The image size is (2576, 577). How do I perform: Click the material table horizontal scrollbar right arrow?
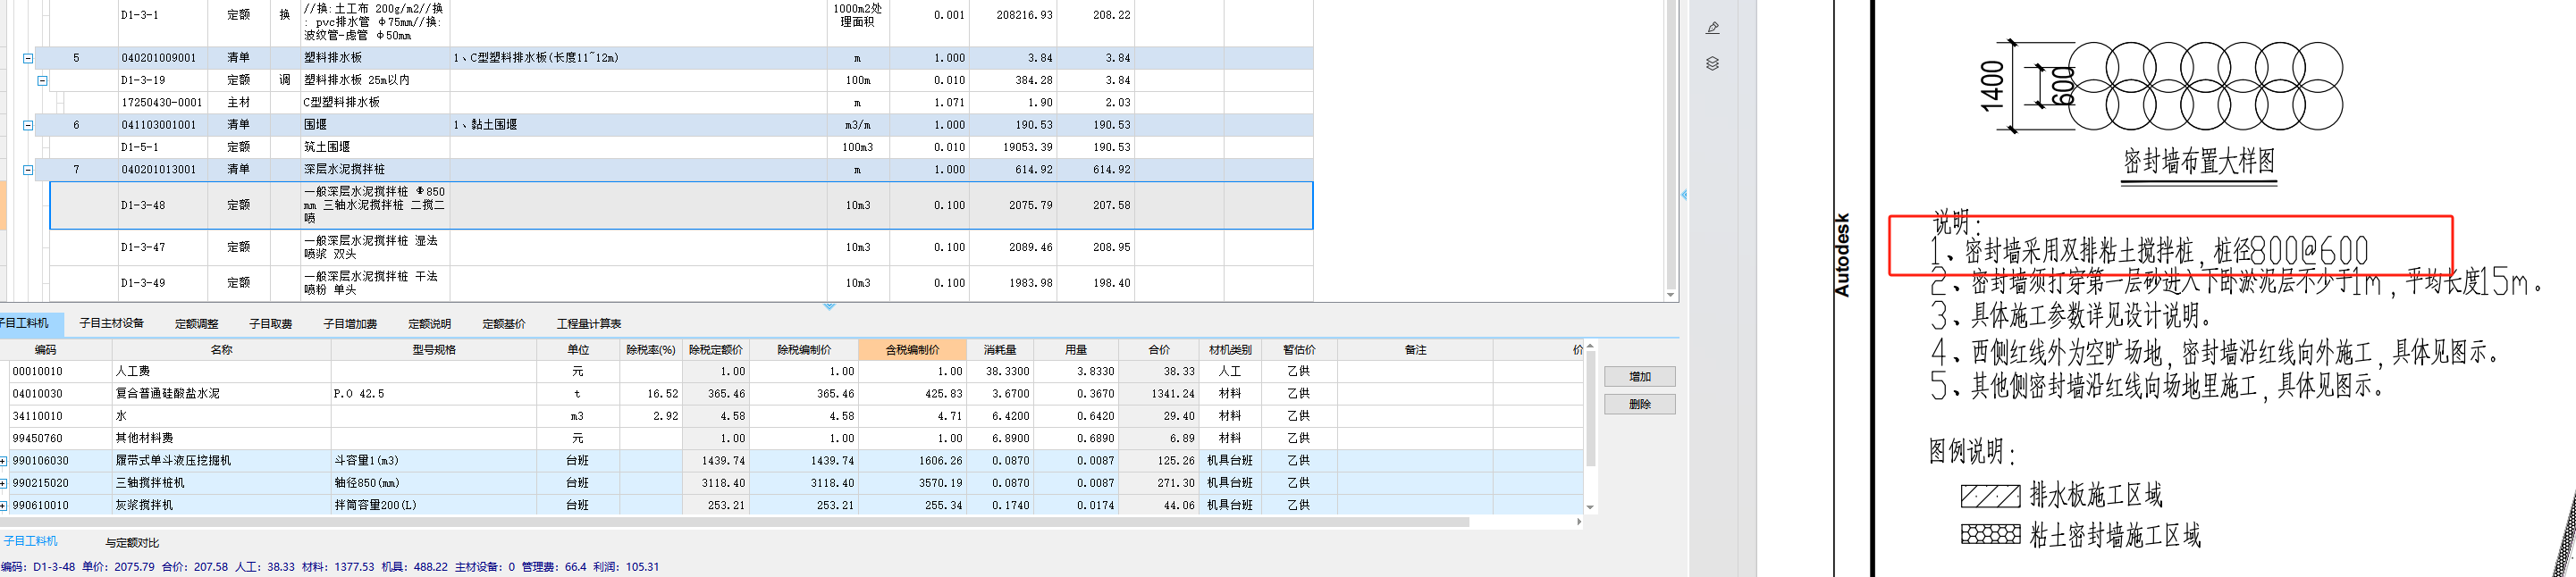click(1579, 522)
